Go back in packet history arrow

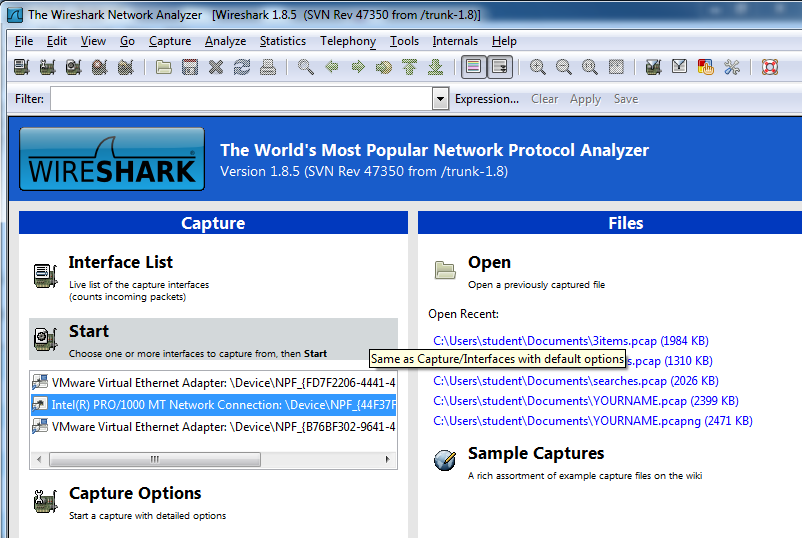click(332, 67)
